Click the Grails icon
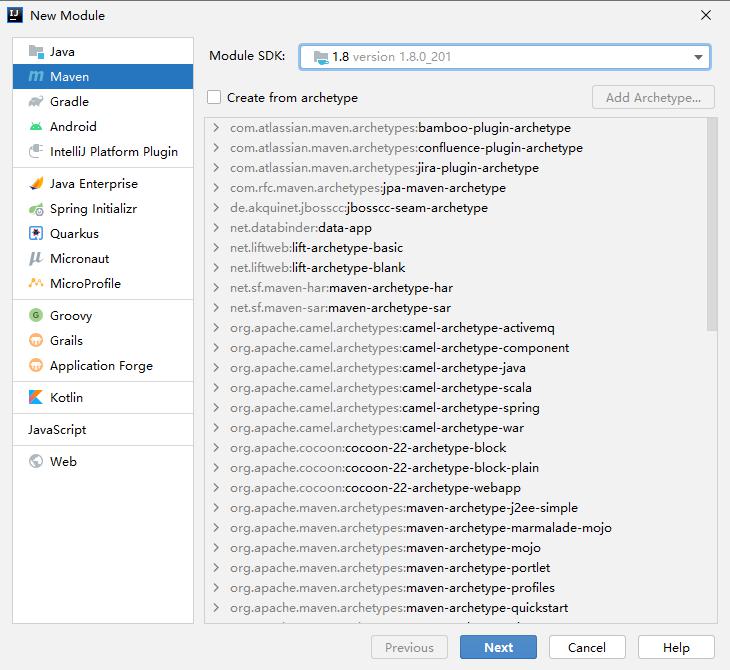The height and width of the screenshot is (670, 730). coord(36,340)
